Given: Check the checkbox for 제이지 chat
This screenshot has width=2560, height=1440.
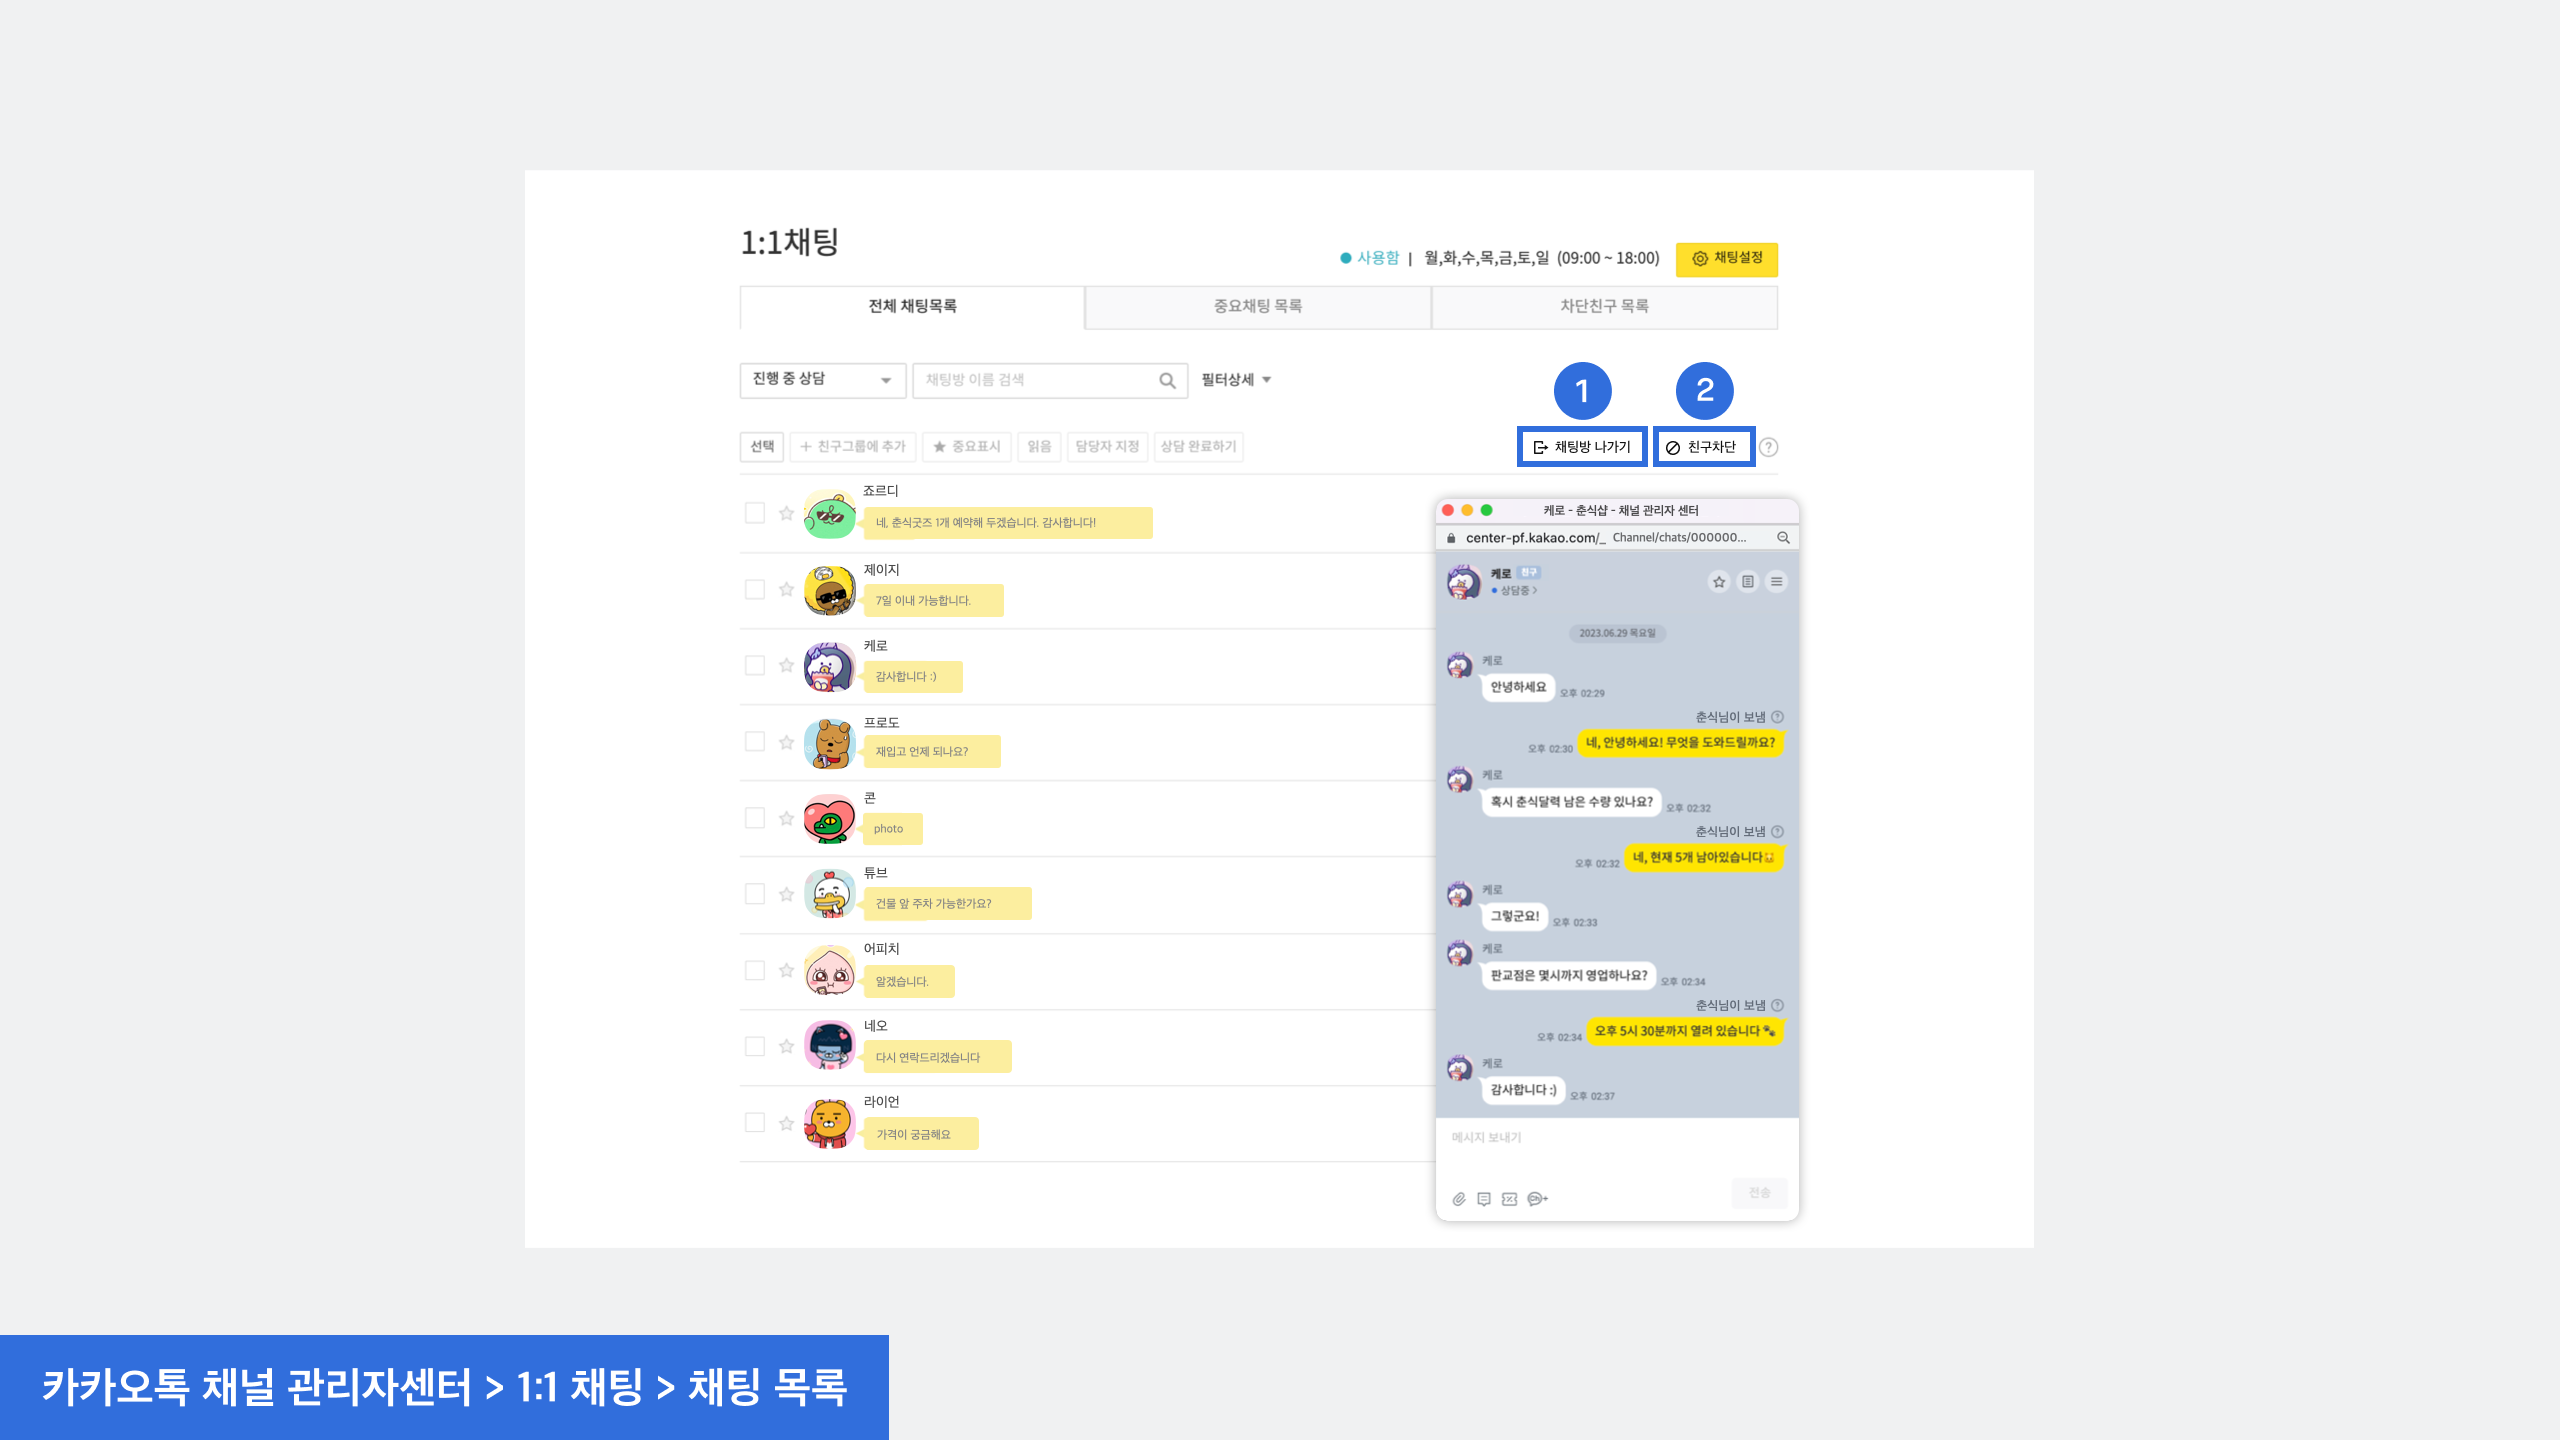Looking at the screenshot, I should [755, 590].
